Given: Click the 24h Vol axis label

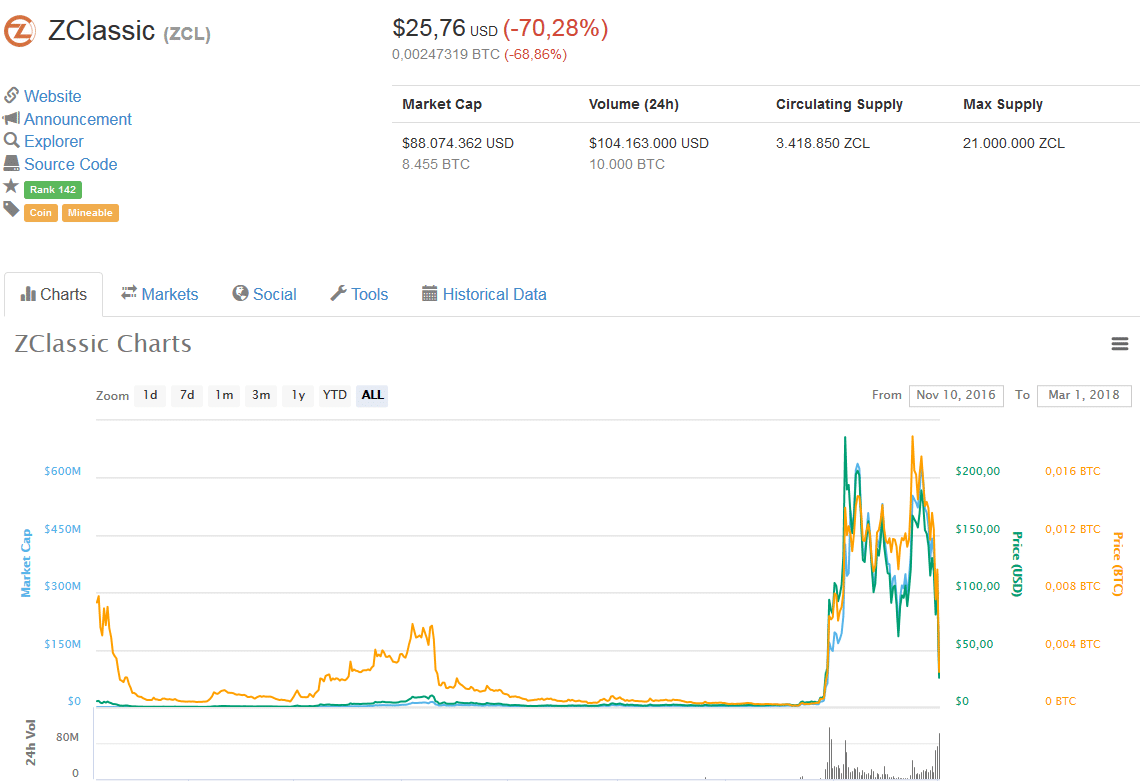Looking at the screenshot, I should [31, 743].
